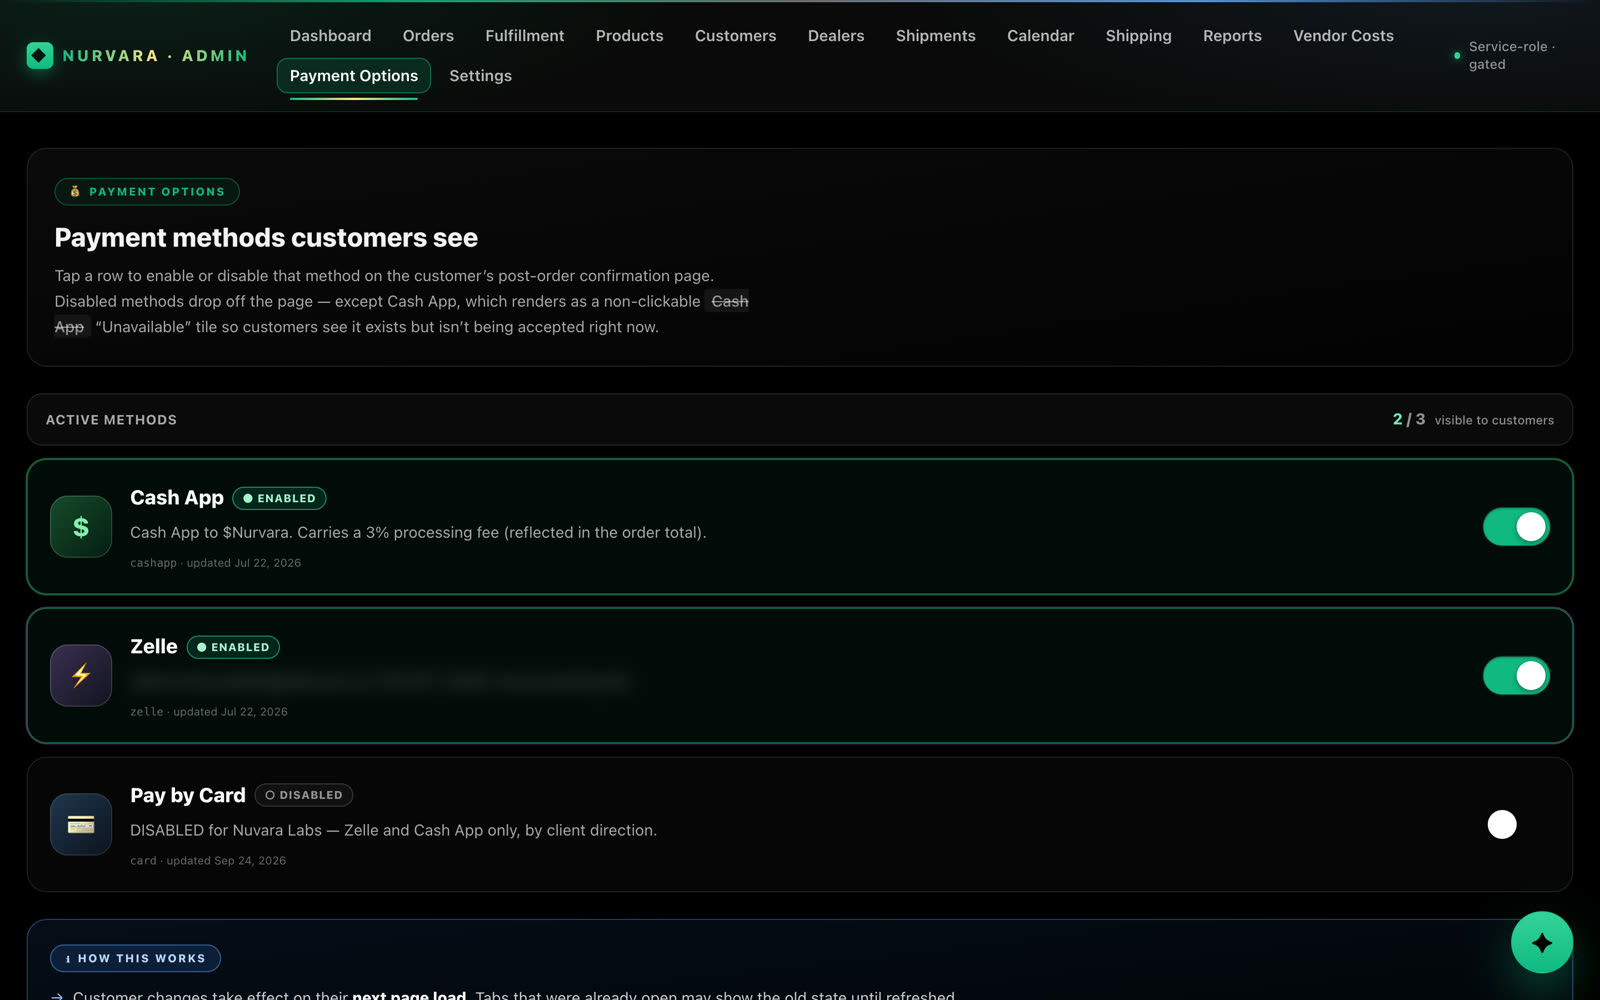1600x1000 pixels.
Task: Click the Pay by Card DISABLED badge
Action: [304, 795]
